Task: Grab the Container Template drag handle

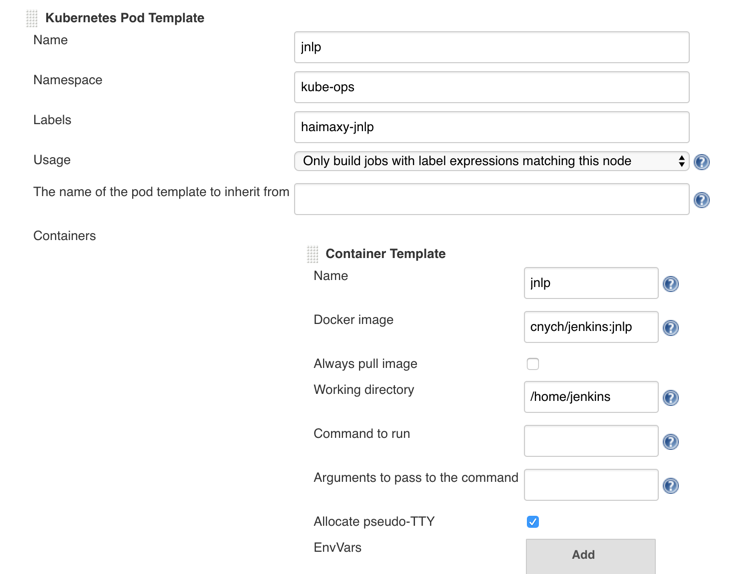Action: [x=313, y=254]
